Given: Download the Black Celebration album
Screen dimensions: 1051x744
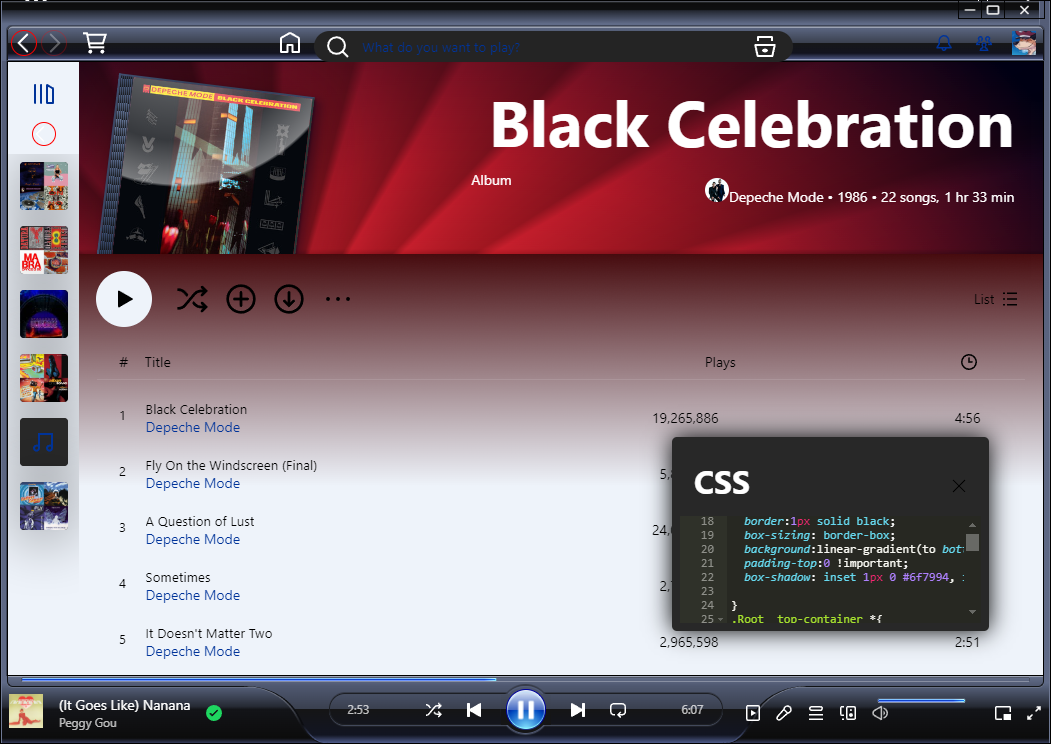Looking at the screenshot, I should click(289, 299).
